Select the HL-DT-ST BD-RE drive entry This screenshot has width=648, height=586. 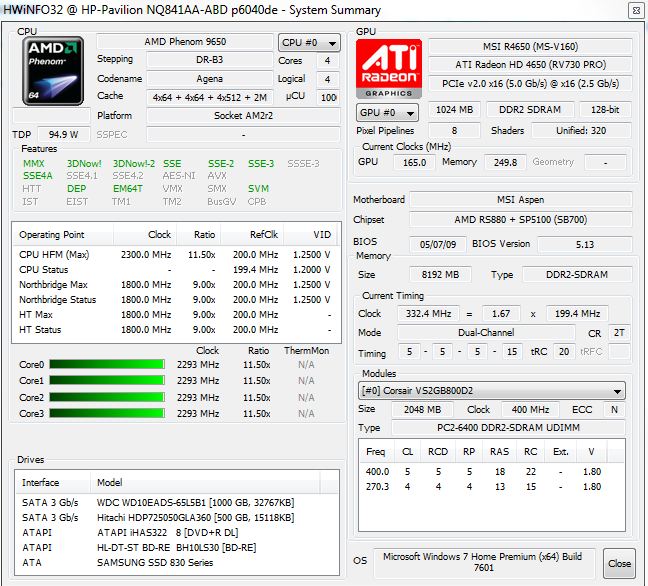point(177,548)
